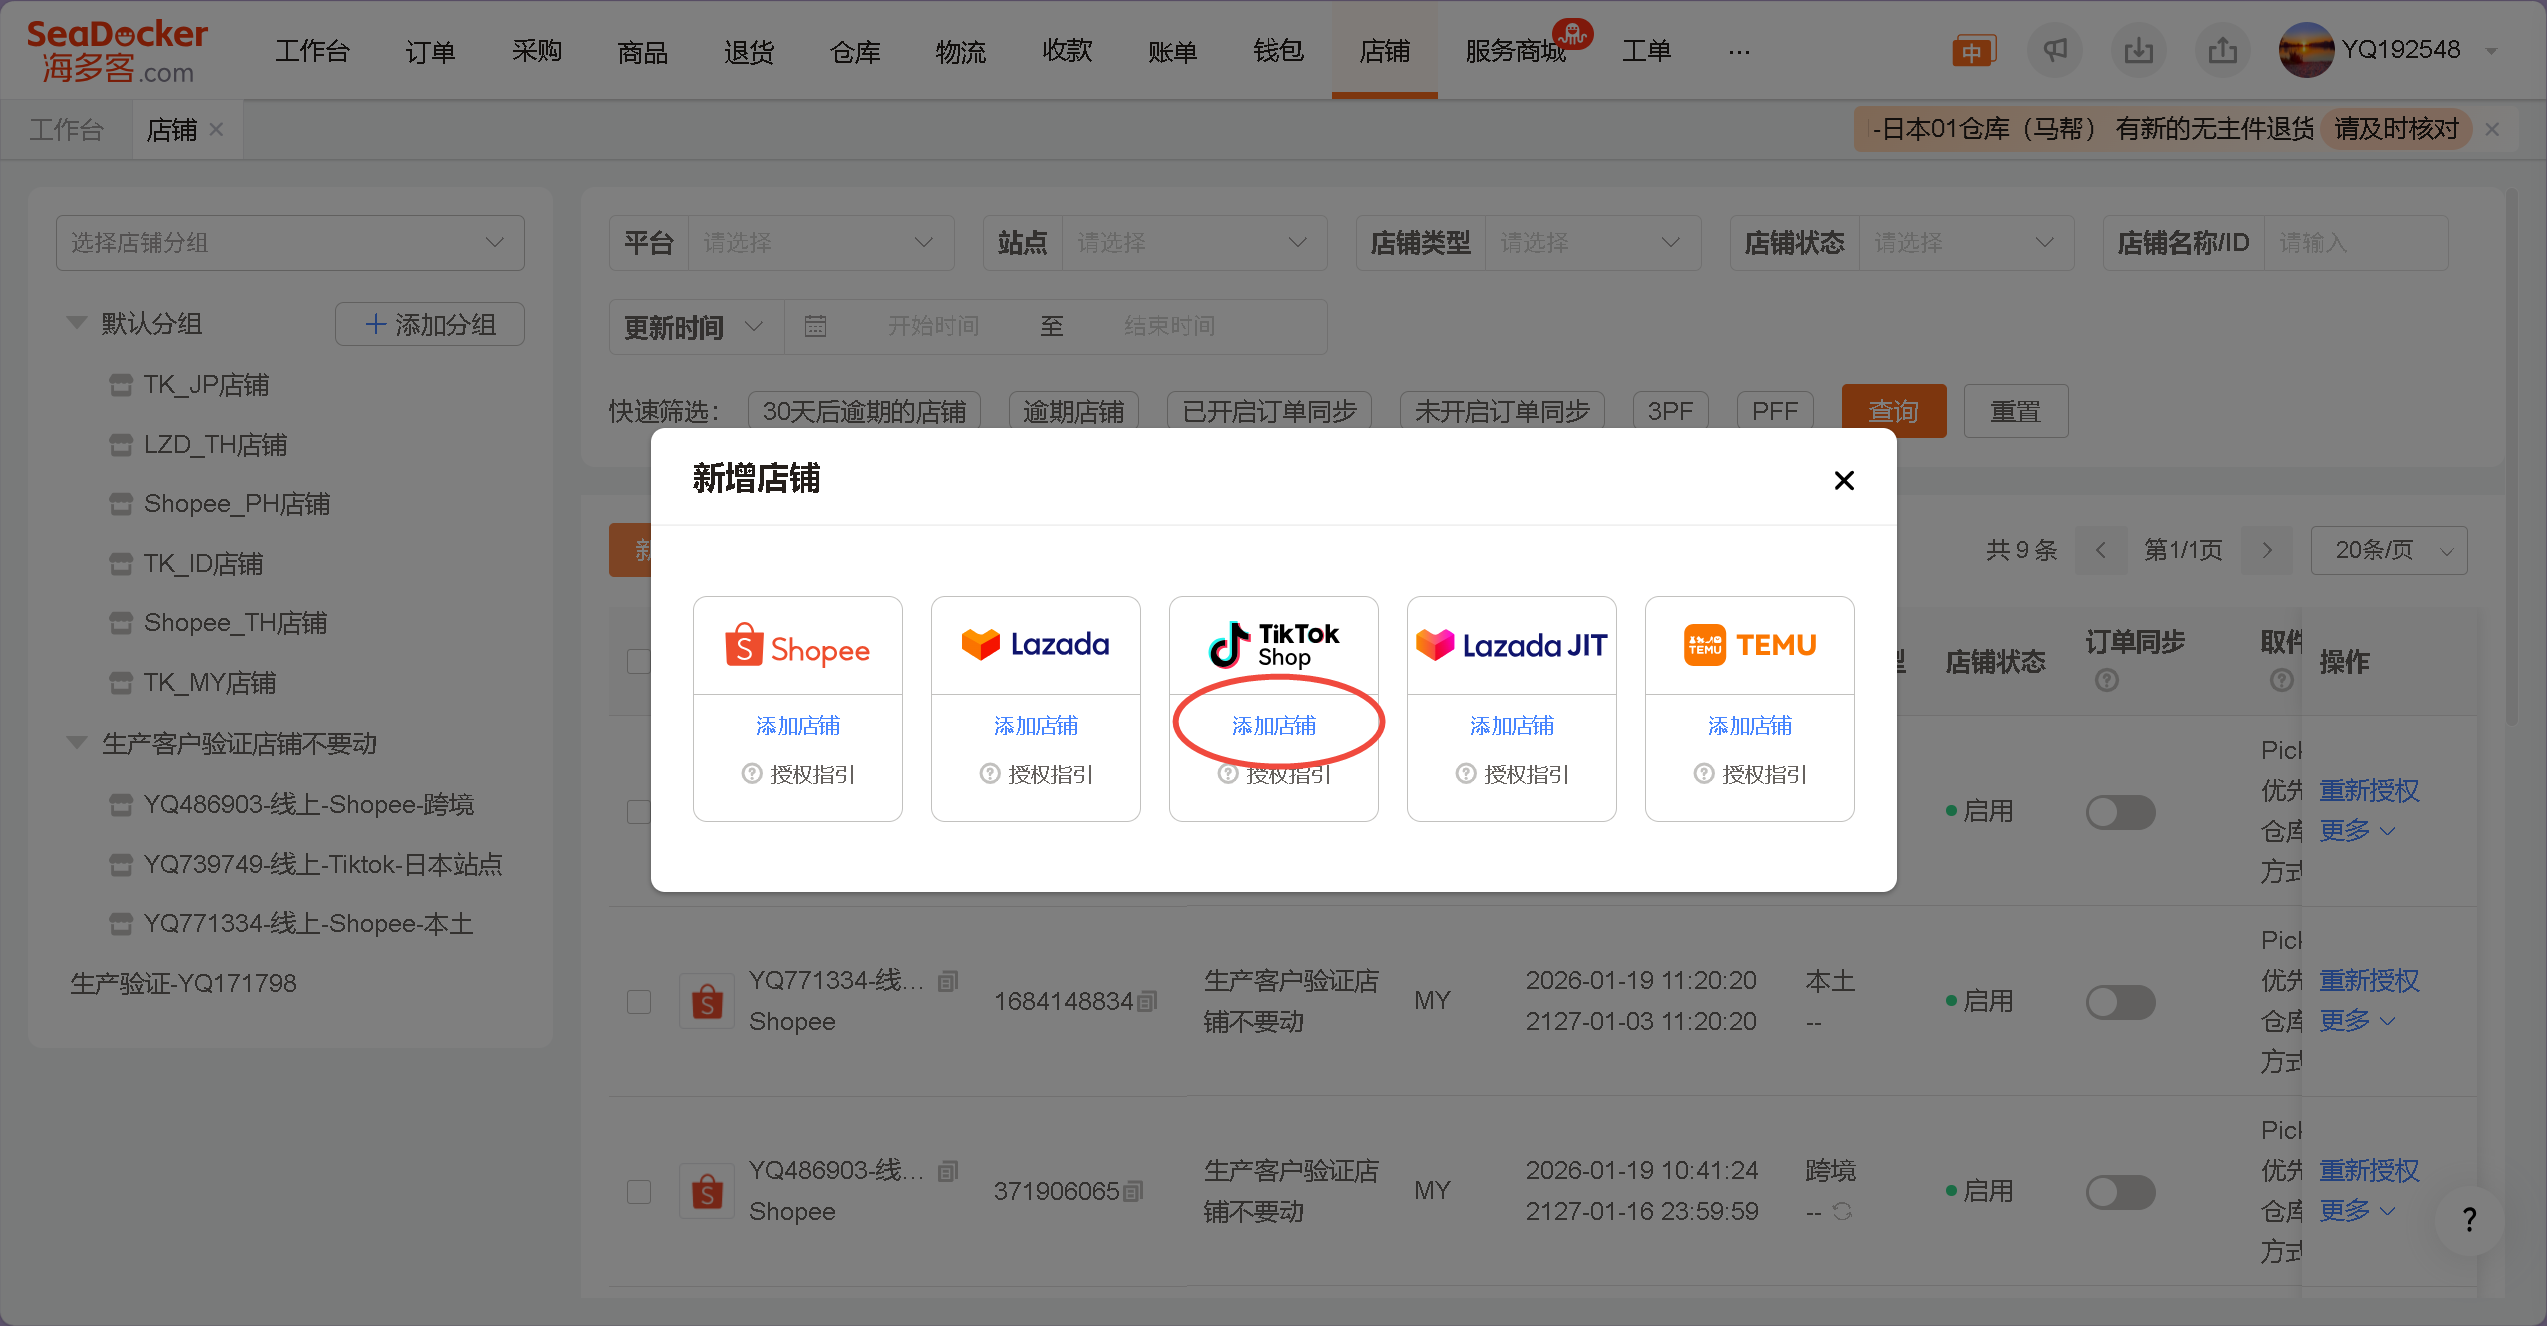
Task: Toggle order sync for store YQ771334
Action: (2121, 1001)
